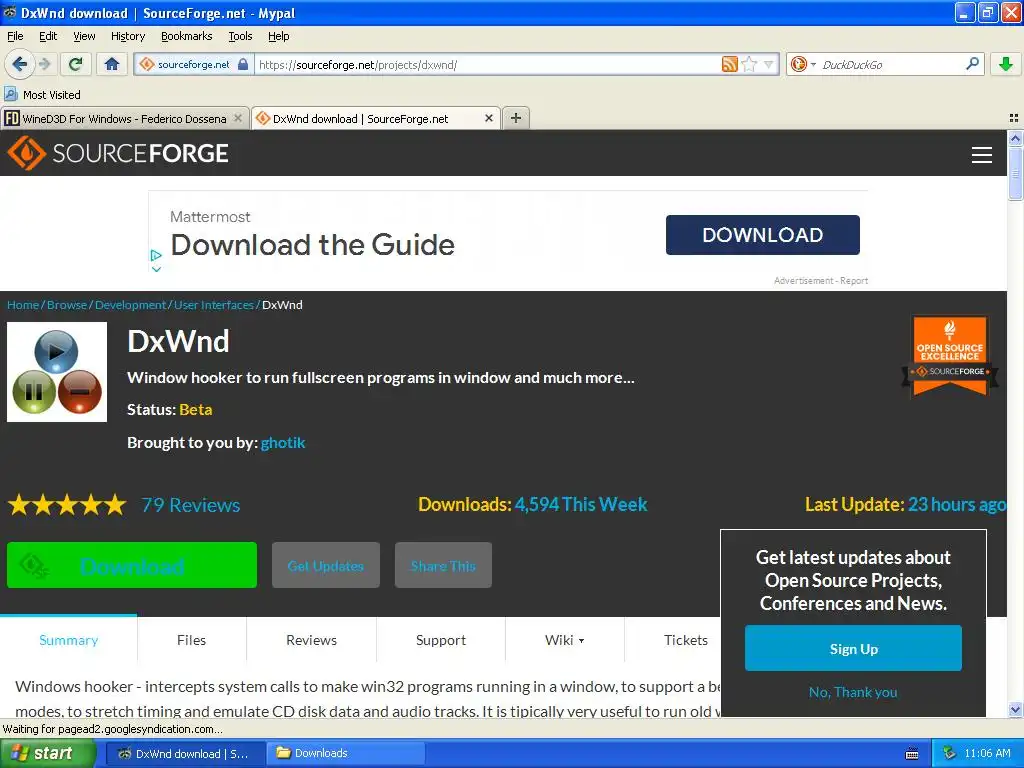Open the ghotik author link

283,443
